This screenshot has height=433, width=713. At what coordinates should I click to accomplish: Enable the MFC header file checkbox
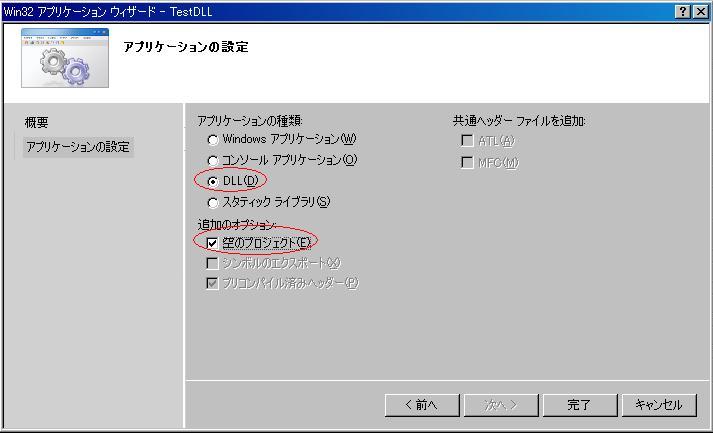[x=467, y=163]
